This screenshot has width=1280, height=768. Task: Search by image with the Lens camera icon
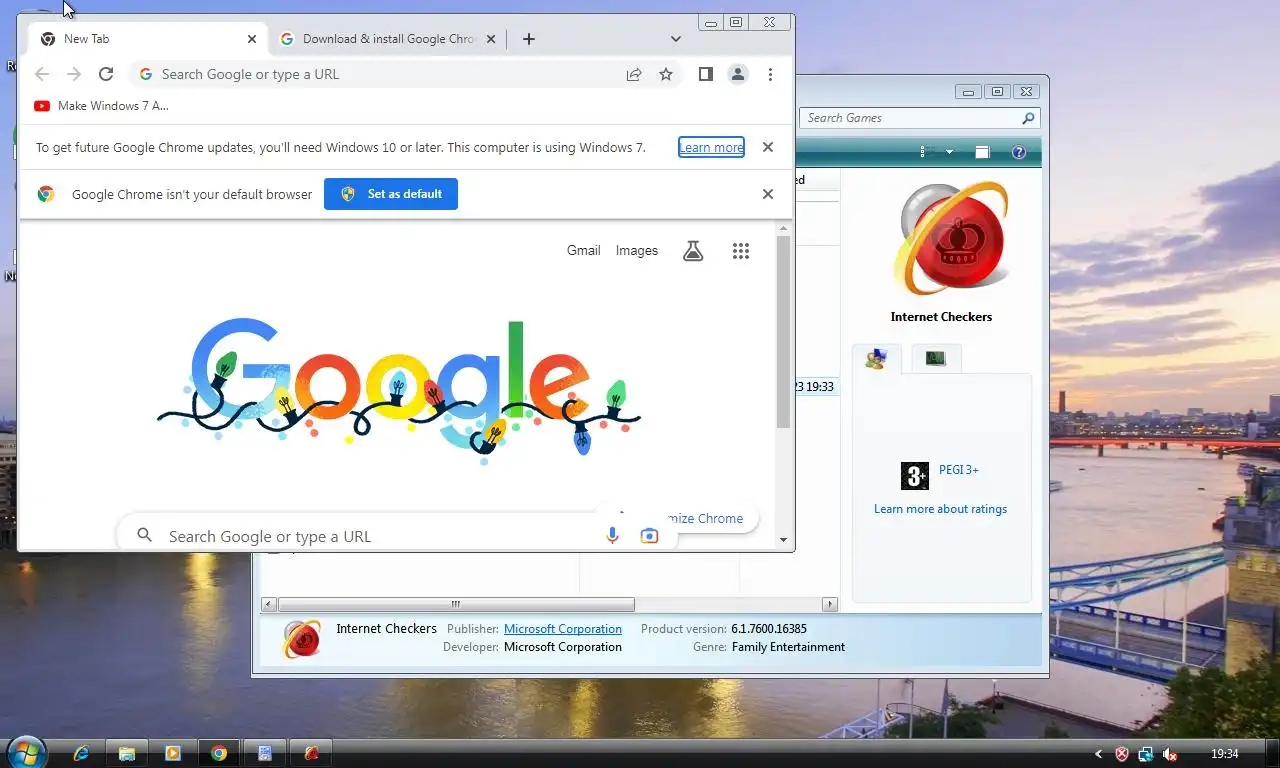point(649,536)
